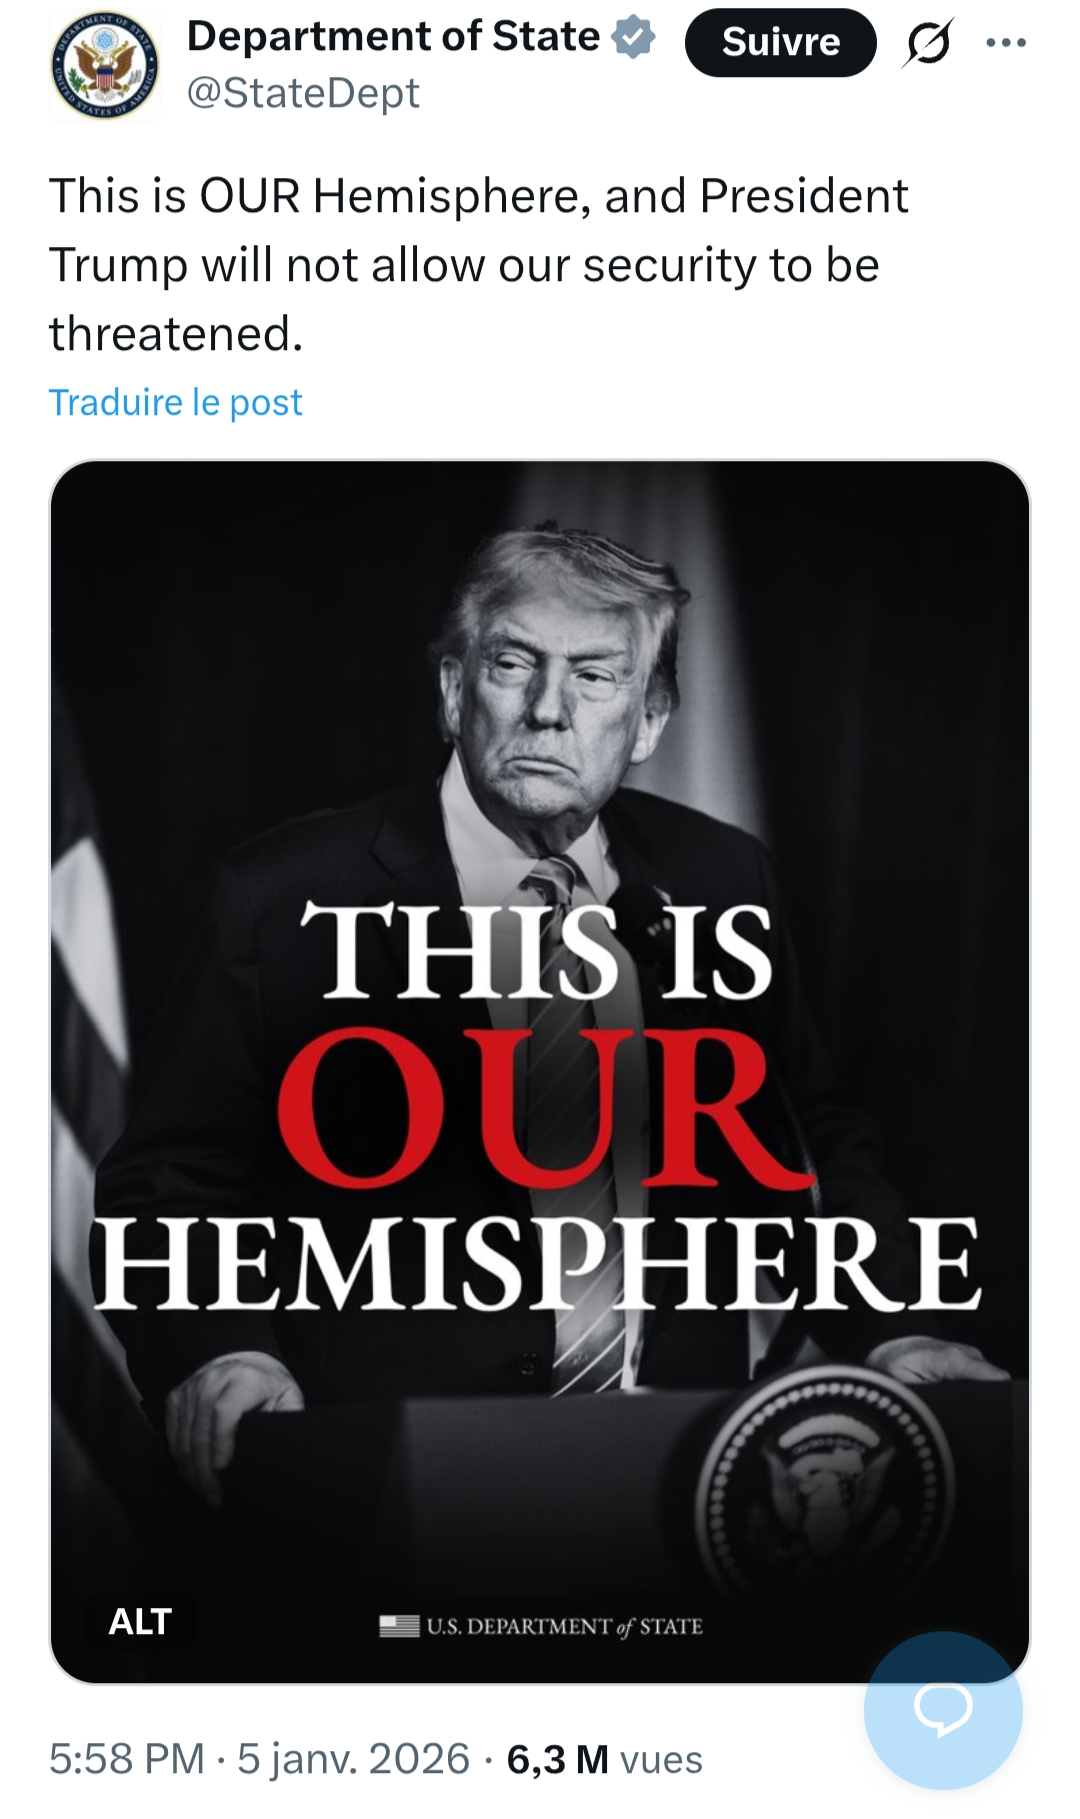This screenshot has height=1819, width=1080.
Task: Open the Department of State display name
Action: (393, 37)
